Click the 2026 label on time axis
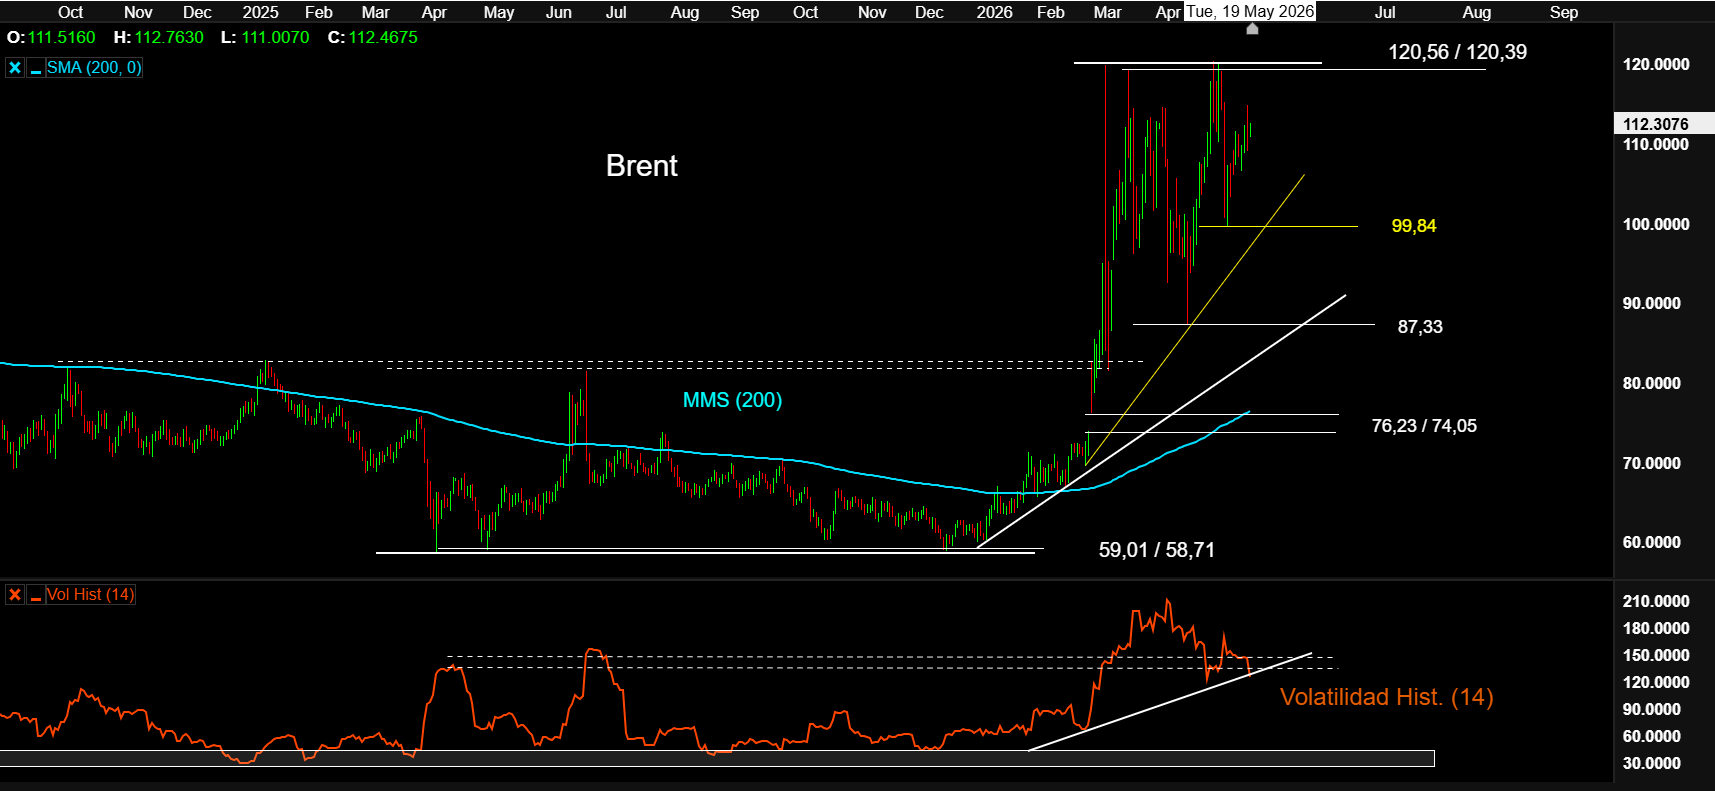 pyautogui.click(x=994, y=12)
